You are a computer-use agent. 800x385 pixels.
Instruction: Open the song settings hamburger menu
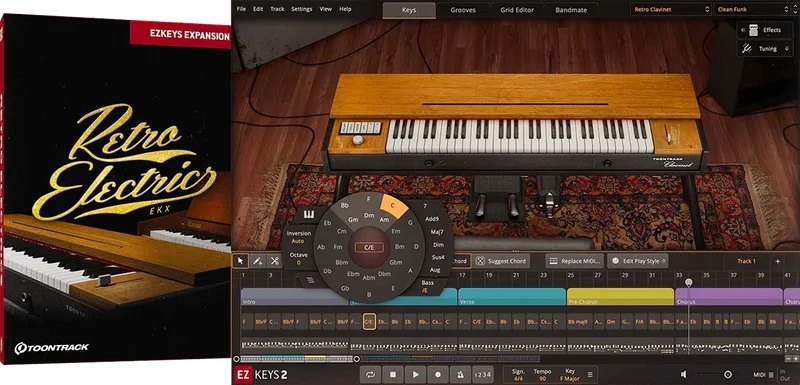[590, 375]
